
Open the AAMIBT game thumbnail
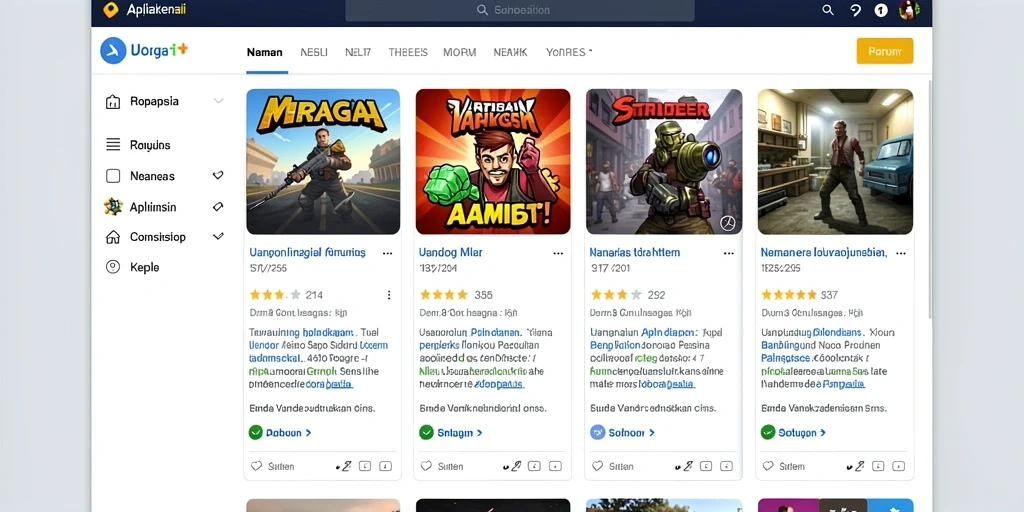tap(493, 162)
